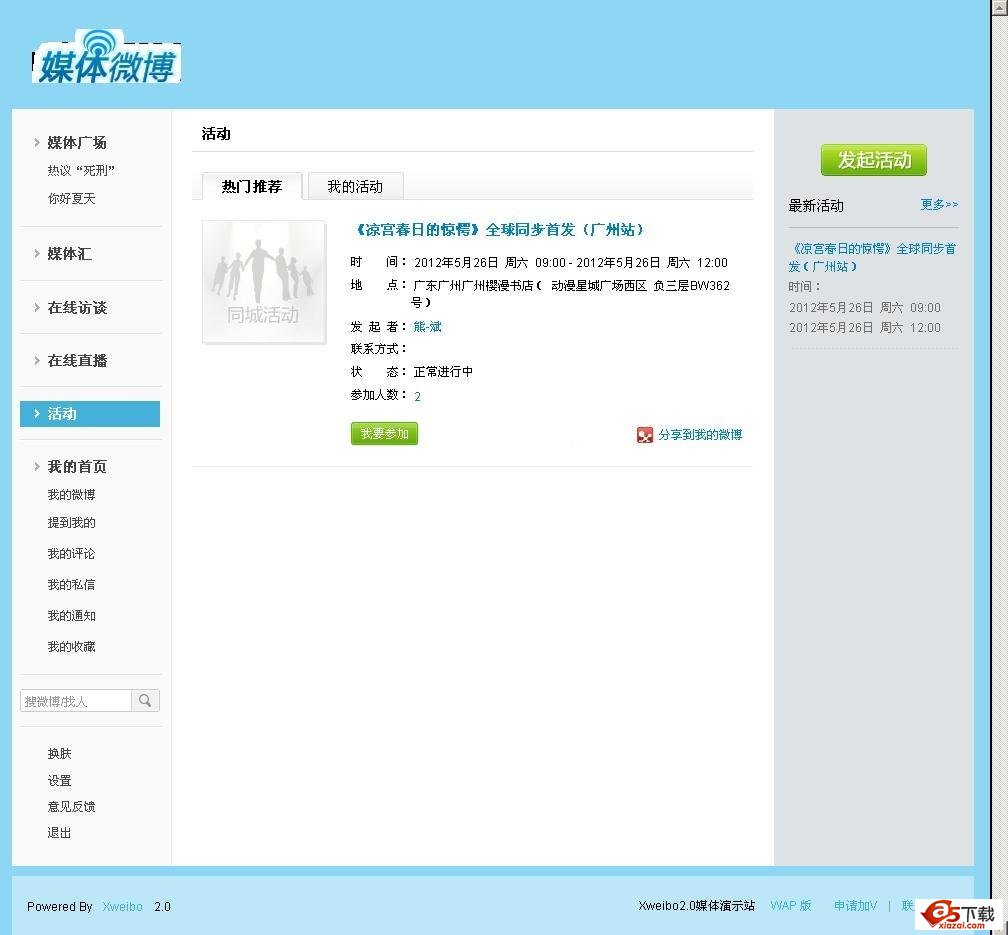1008x935 pixels.
Task: Open 意见反馈 feedback link
Action: tap(71, 806)
